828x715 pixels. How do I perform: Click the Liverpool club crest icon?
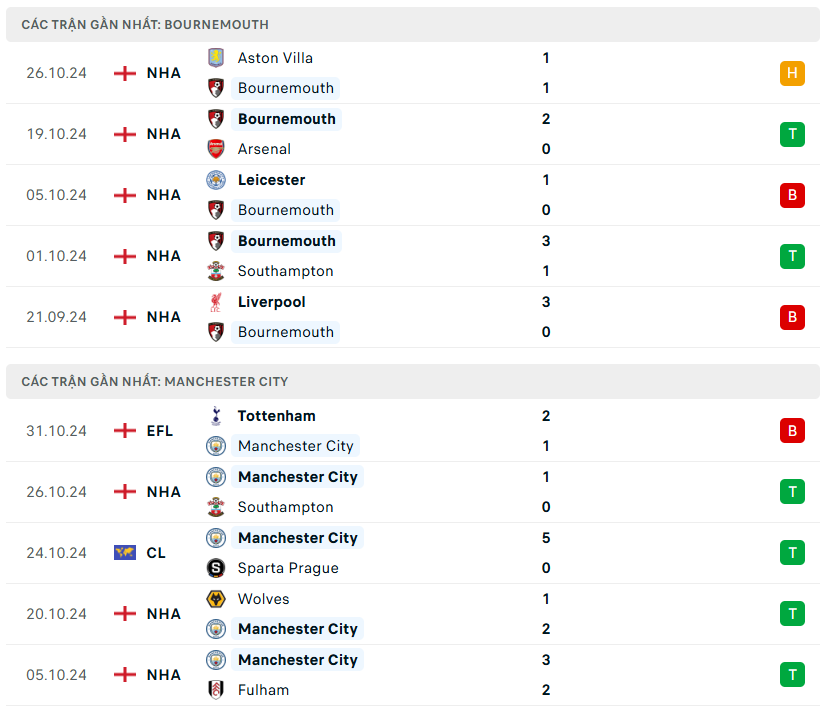pos(216,302)
